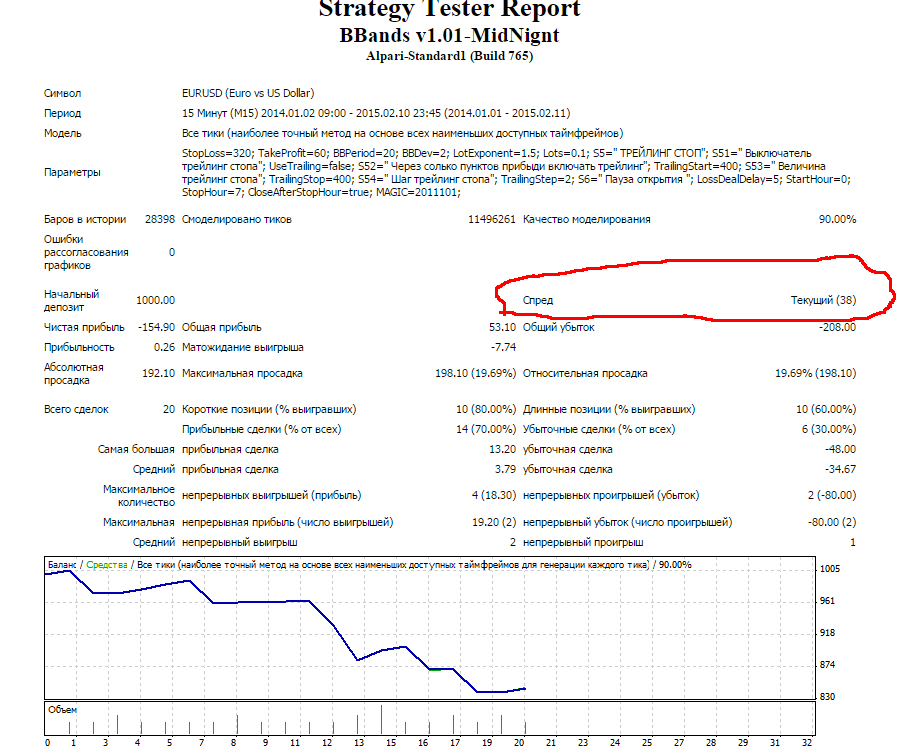Click the "Strategy Tester Report" title

pos(450,9)
